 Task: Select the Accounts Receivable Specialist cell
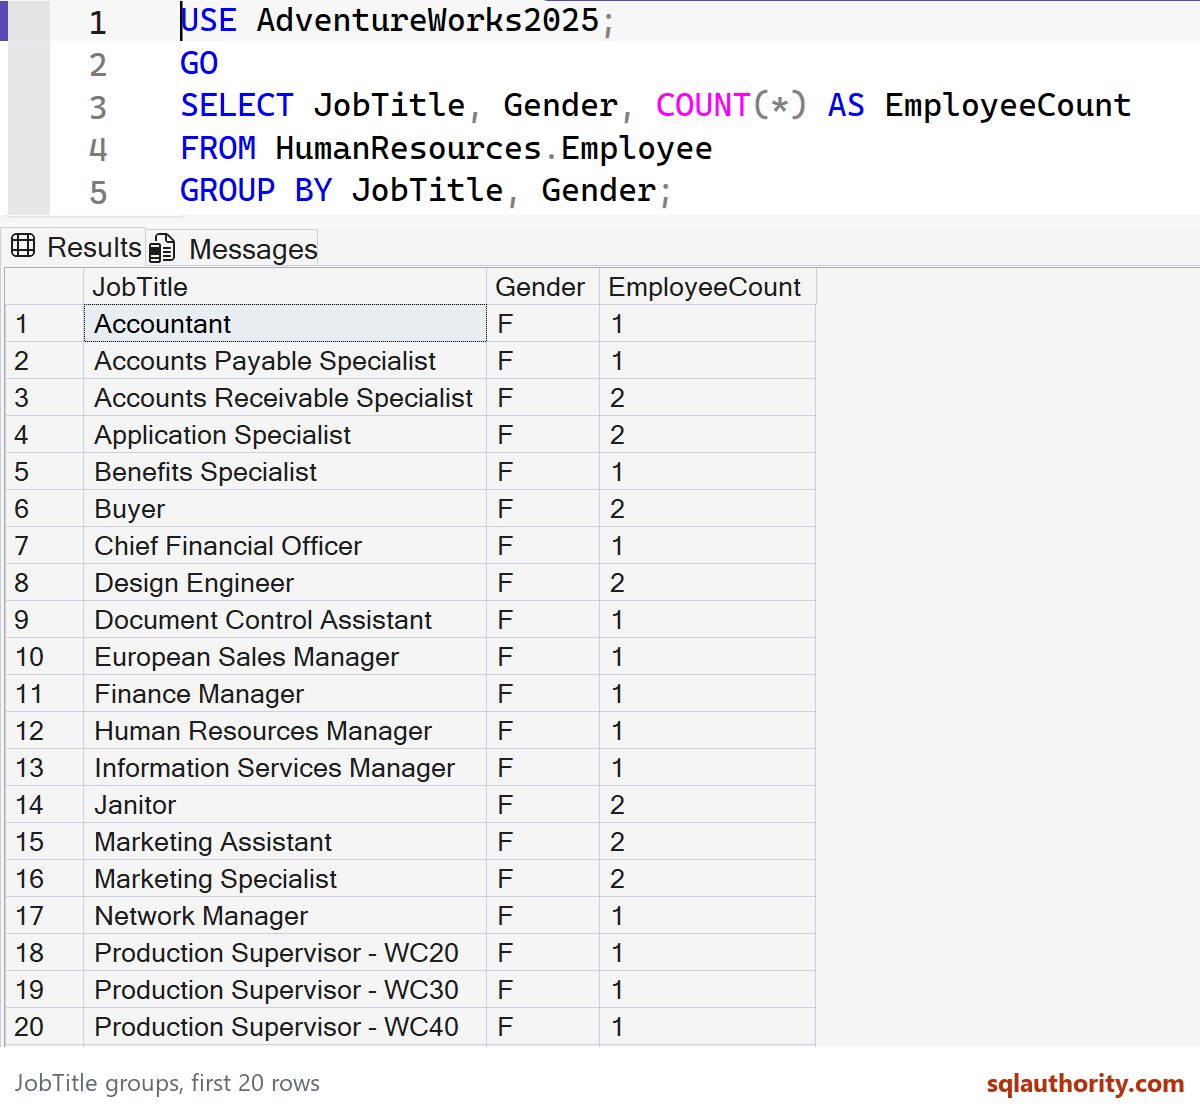285,398
